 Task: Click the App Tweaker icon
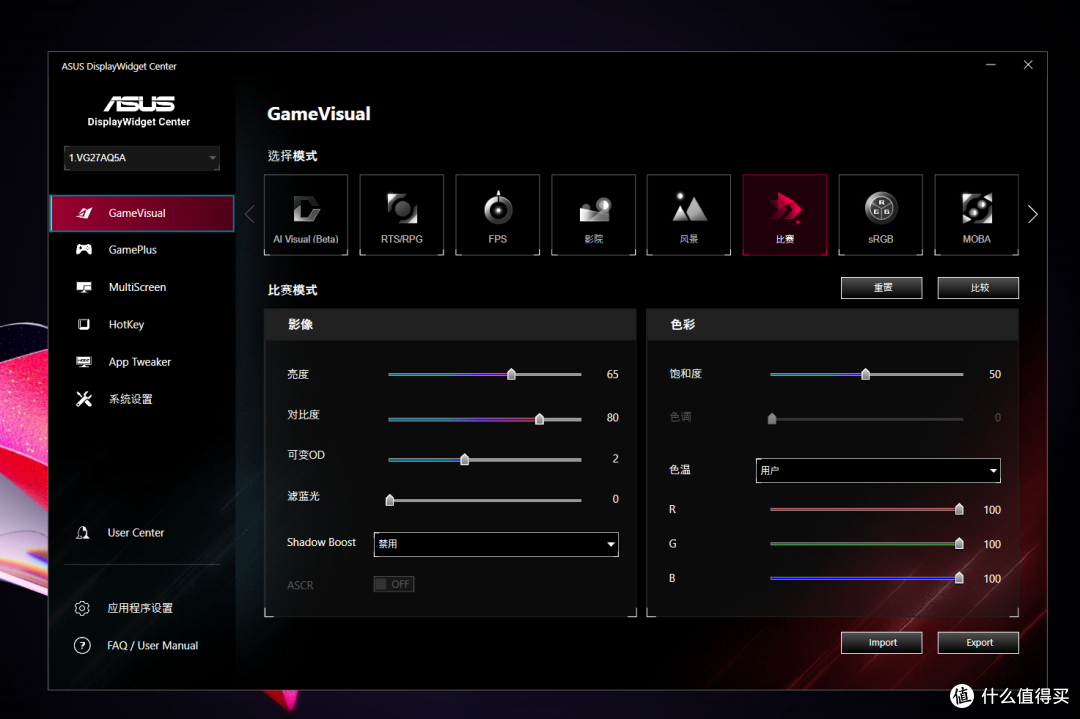84,362
